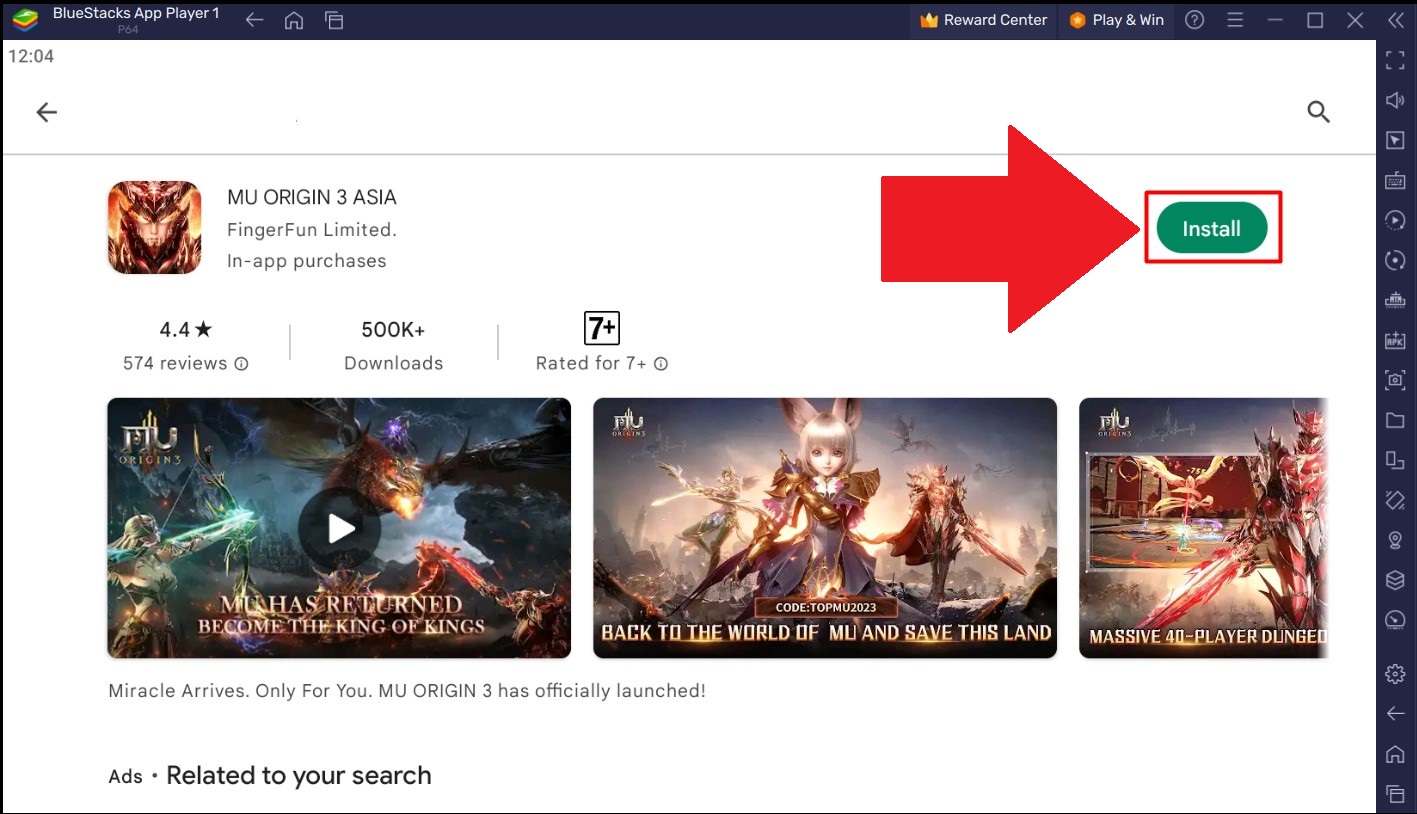Open FingerFun Limited. developer link

coord(312,229)
